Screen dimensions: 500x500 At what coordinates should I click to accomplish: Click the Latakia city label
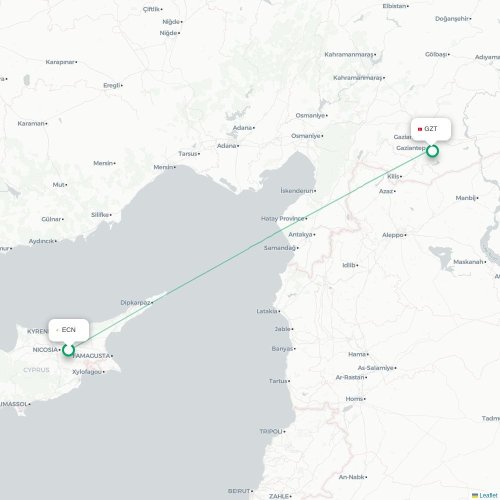(267, 311)
